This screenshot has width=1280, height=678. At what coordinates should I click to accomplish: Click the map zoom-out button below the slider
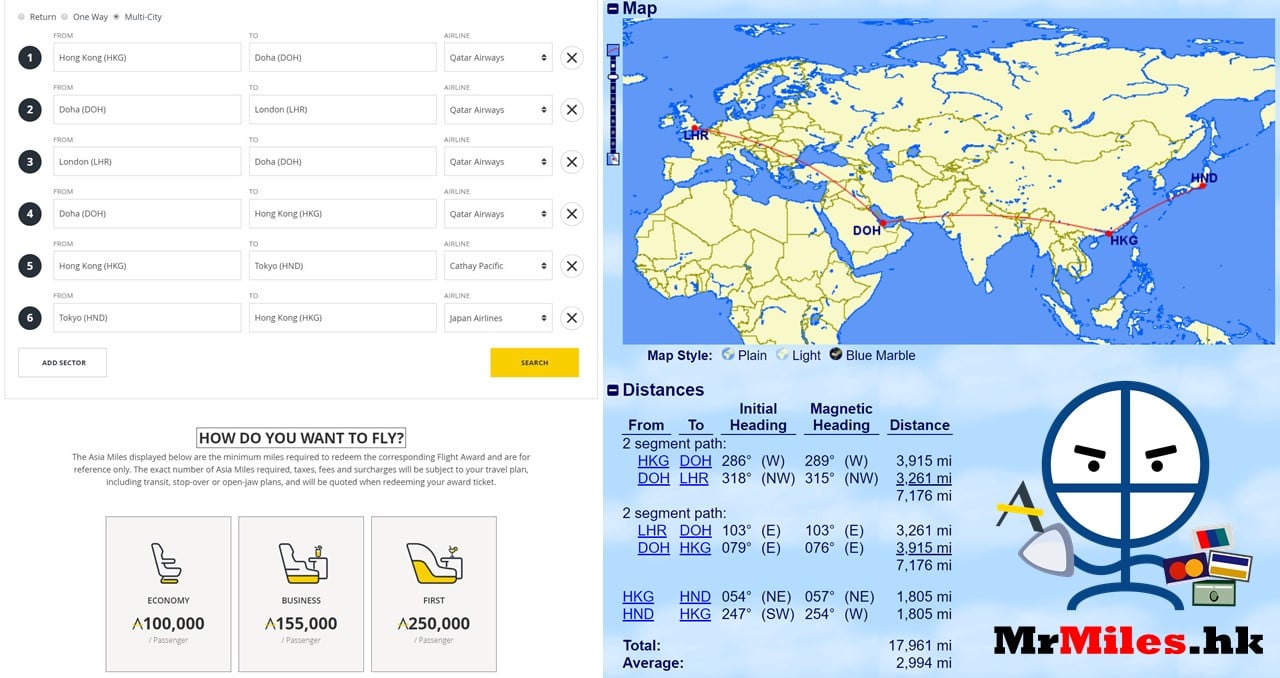click(x=613, y=158)
